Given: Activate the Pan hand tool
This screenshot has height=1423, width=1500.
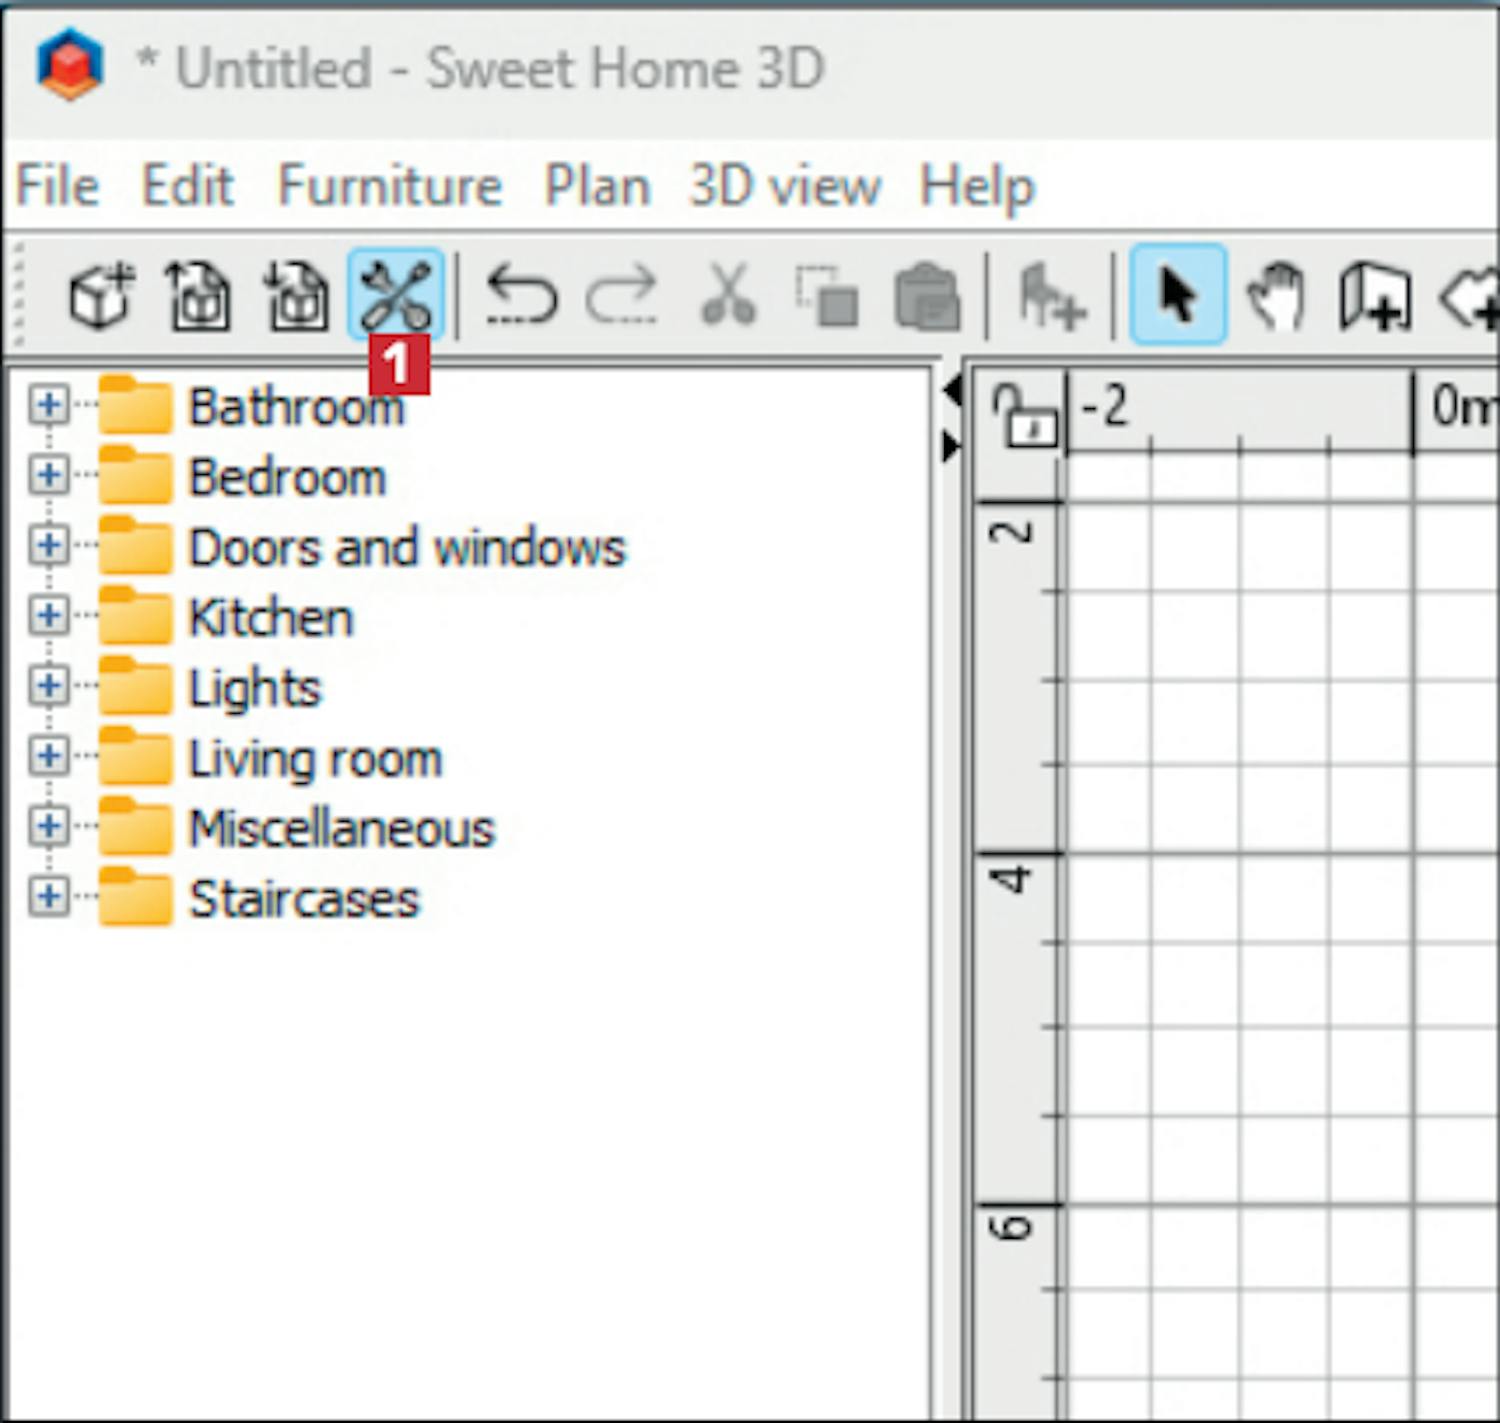Looking at the screenshot, I should pos(1276,296).
